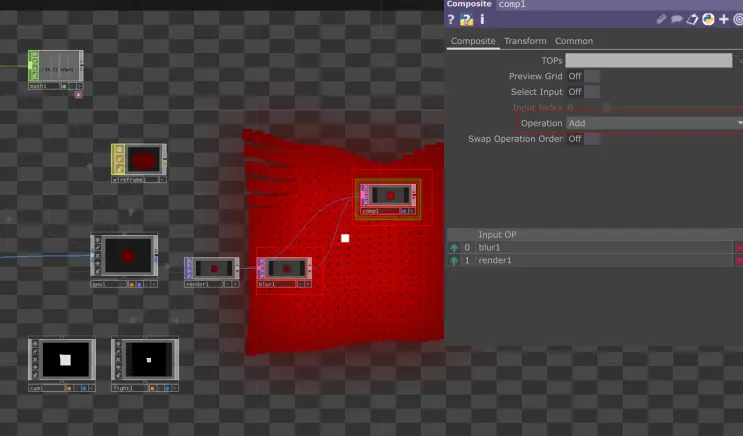The height and width of the screenshot is (436, 743).
Task: Toggle the blue display flag on comp1
Action: 404,211
